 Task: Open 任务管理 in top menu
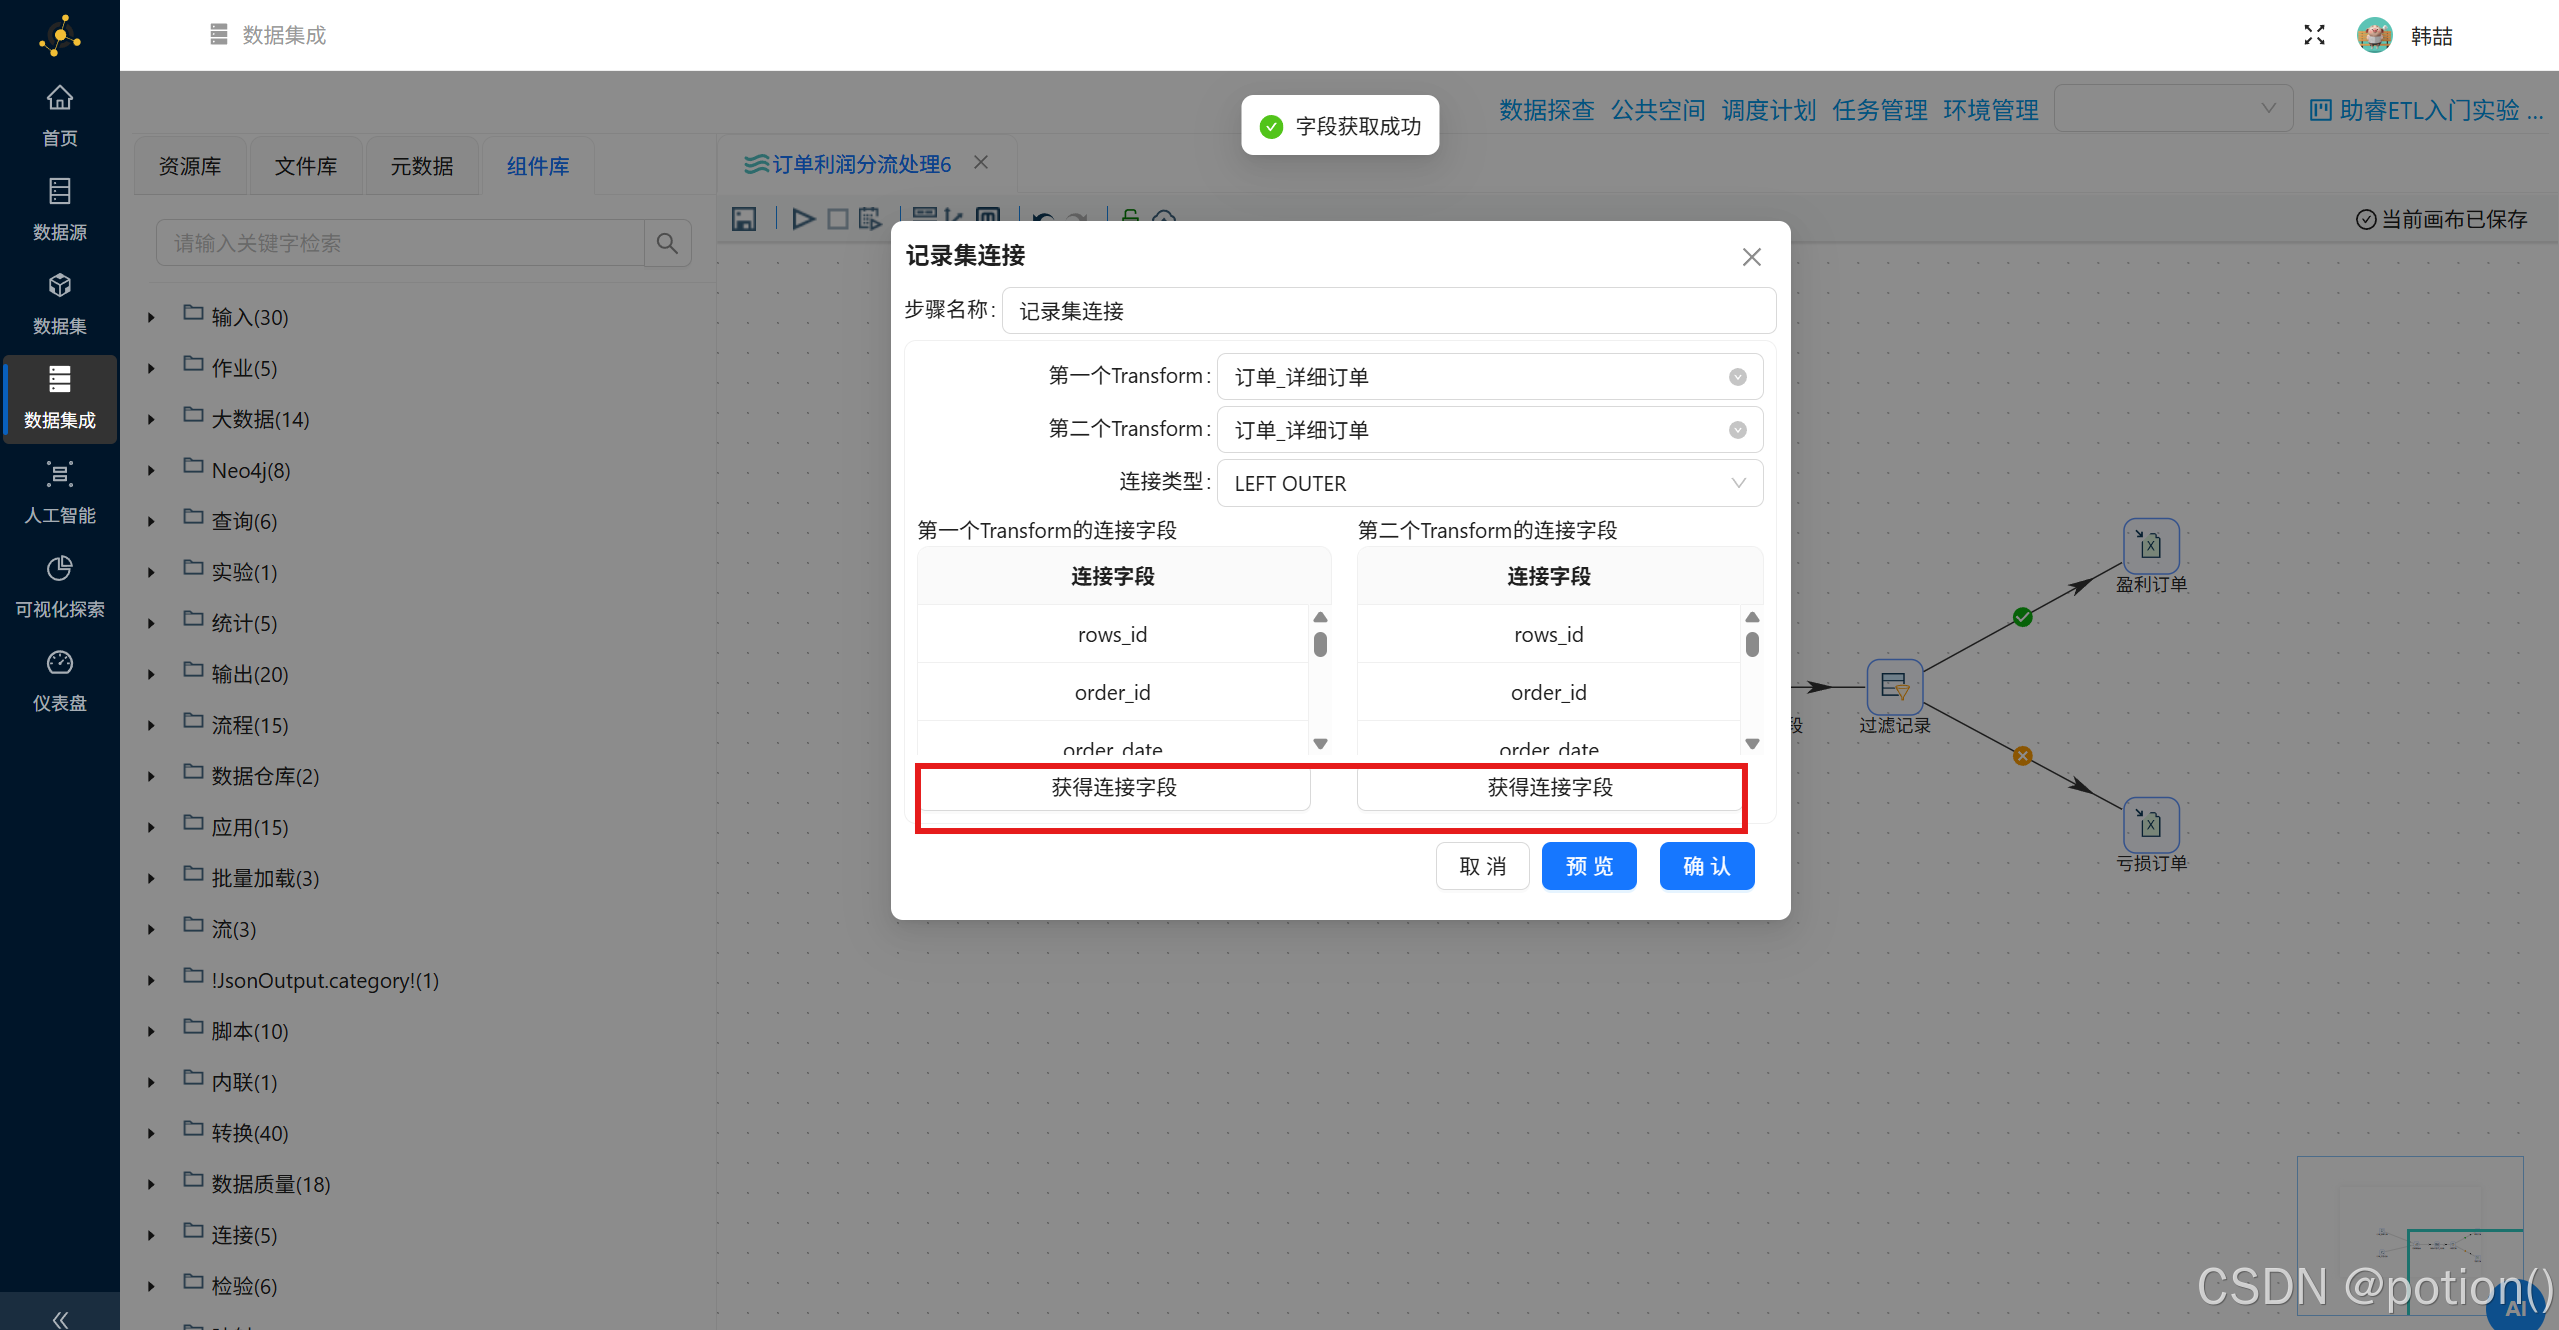[1879, 110]
